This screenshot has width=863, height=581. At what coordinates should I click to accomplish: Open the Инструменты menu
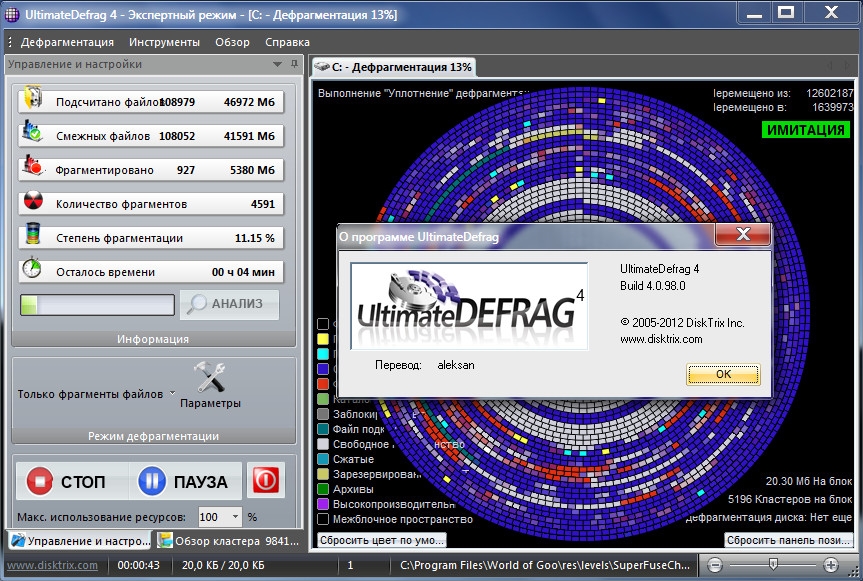(164, 42)
